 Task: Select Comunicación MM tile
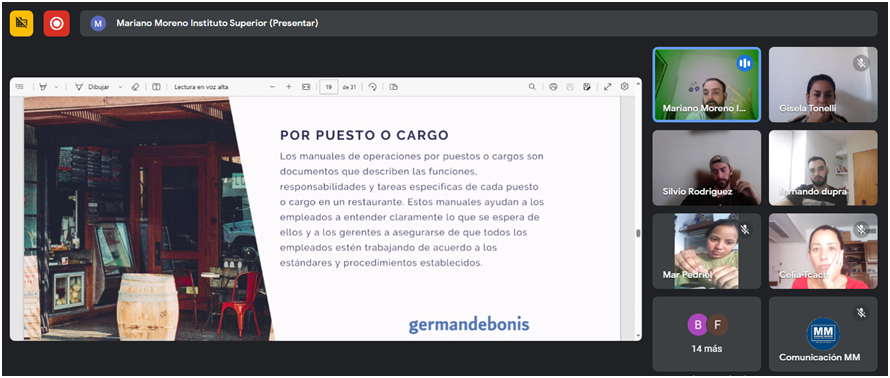click(823, 334)
